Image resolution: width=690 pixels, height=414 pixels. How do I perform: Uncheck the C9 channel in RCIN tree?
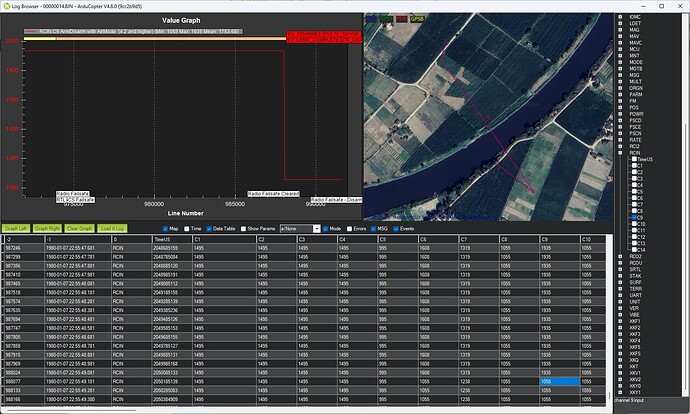coord(634,217)
